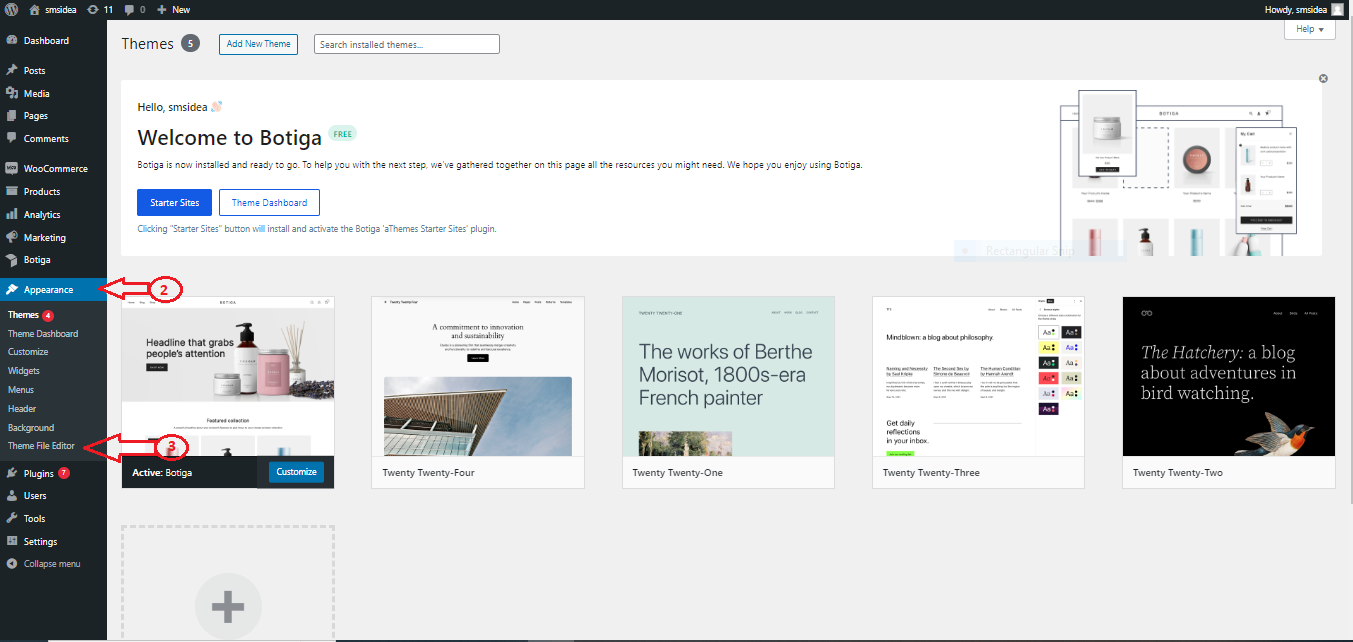Open Theme Dashboard submenu item
Image resolution: width=1353 pixels, height=642 pixels.
coord(43,334)
